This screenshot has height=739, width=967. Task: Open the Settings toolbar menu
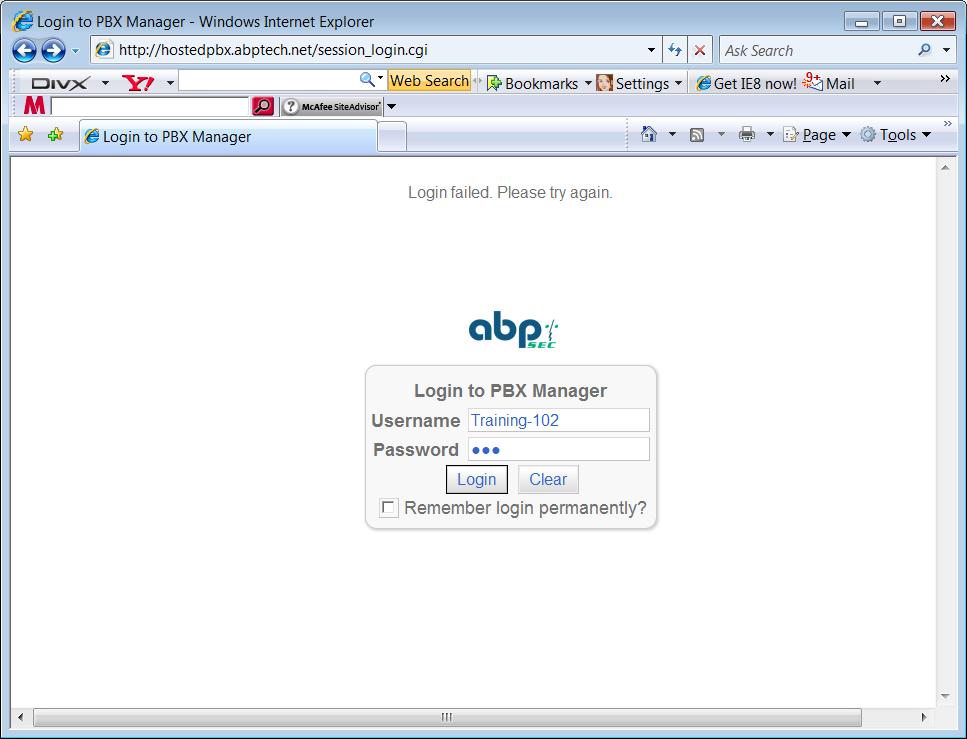point(640,83)
